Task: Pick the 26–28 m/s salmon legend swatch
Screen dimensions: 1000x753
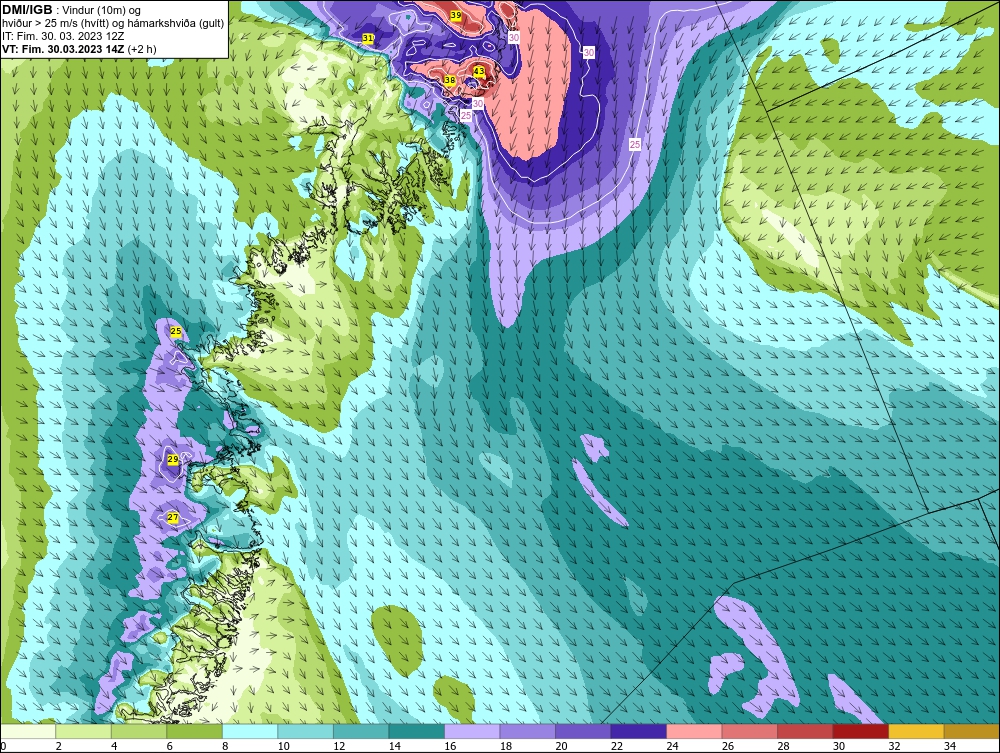Action: click(x=749, y=731)
